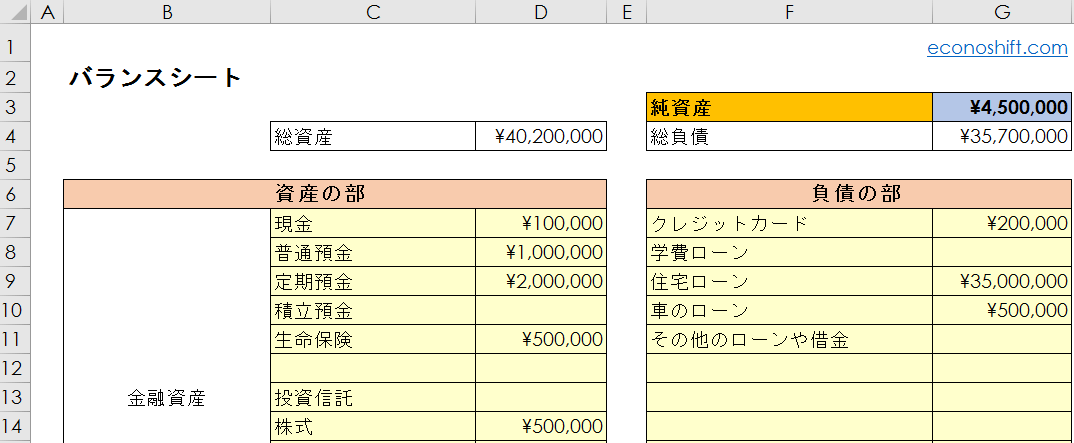
Task: Click row 9 header
Action: tap(14, 282)
